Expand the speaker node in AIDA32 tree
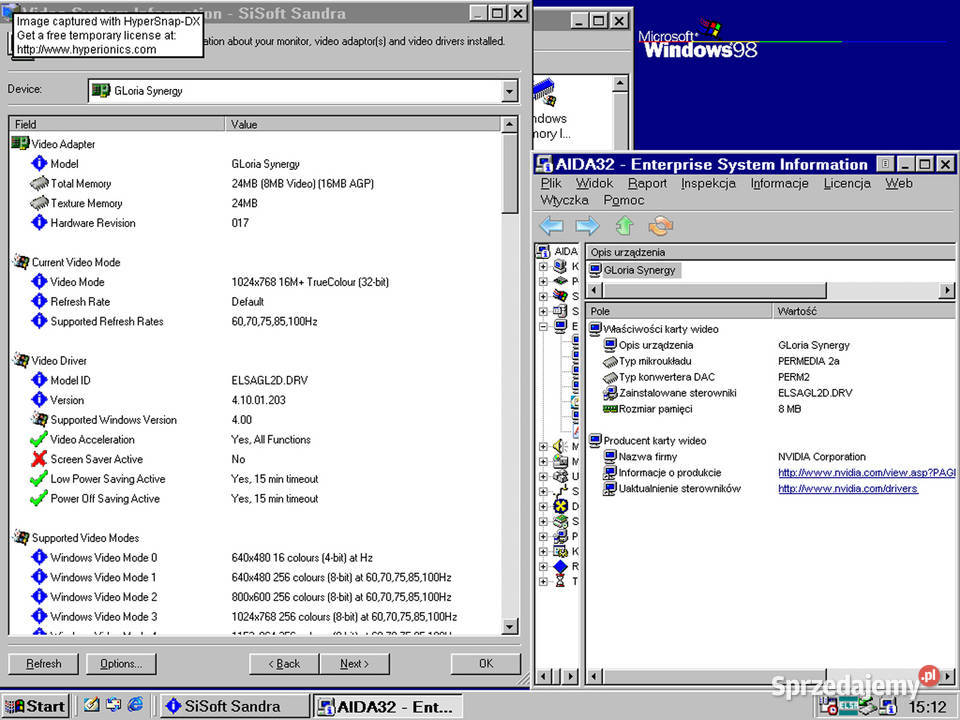The height and width of the screenshot is (720, 960). coord(543,446)
